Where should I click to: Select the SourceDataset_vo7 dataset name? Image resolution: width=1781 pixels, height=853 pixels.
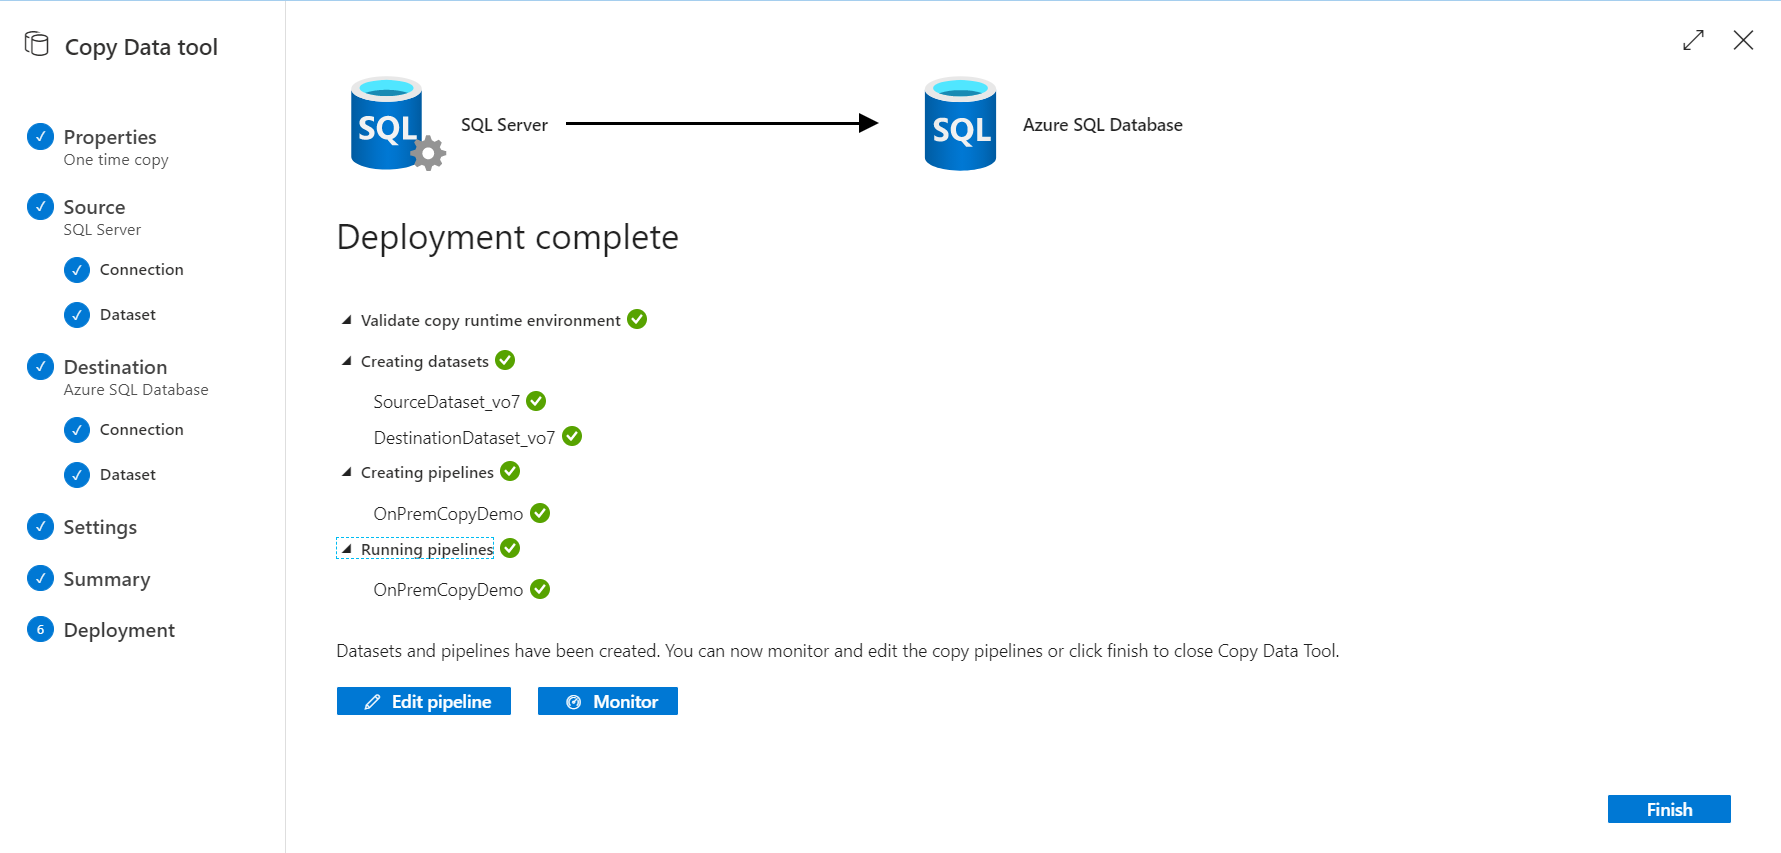tap(447, 402)
